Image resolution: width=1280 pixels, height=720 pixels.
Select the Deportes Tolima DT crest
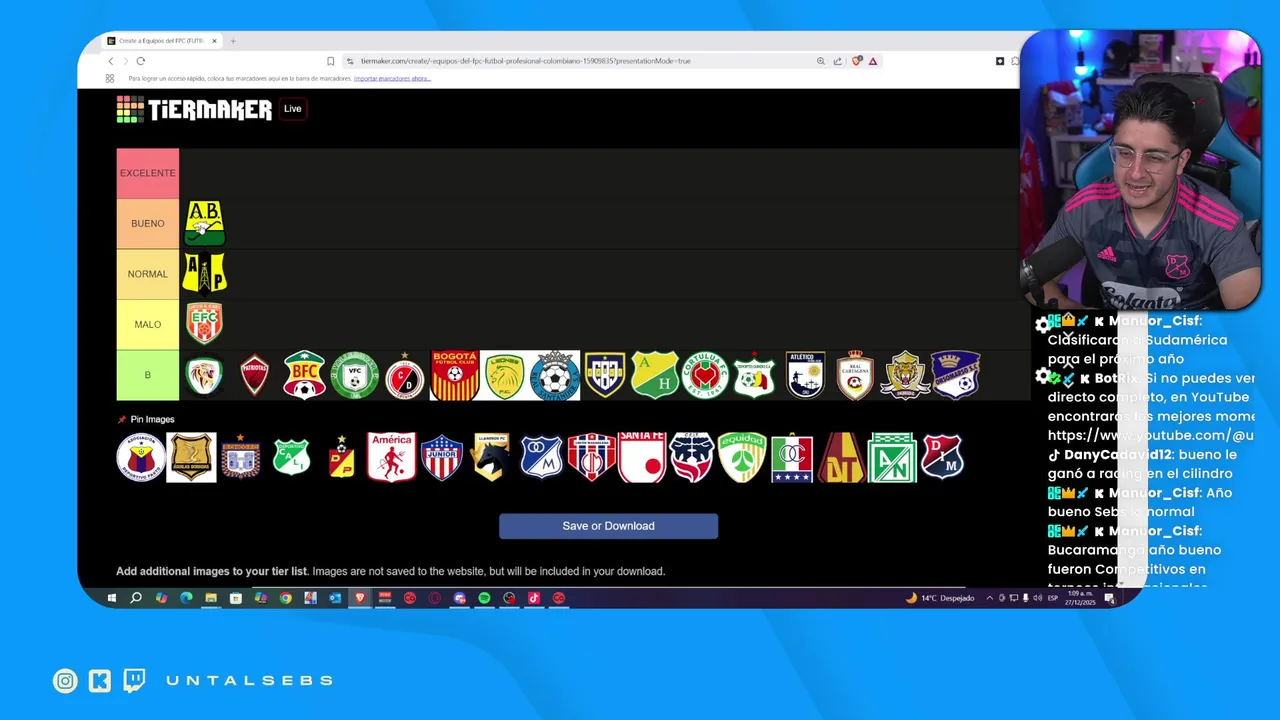(841, 457)
